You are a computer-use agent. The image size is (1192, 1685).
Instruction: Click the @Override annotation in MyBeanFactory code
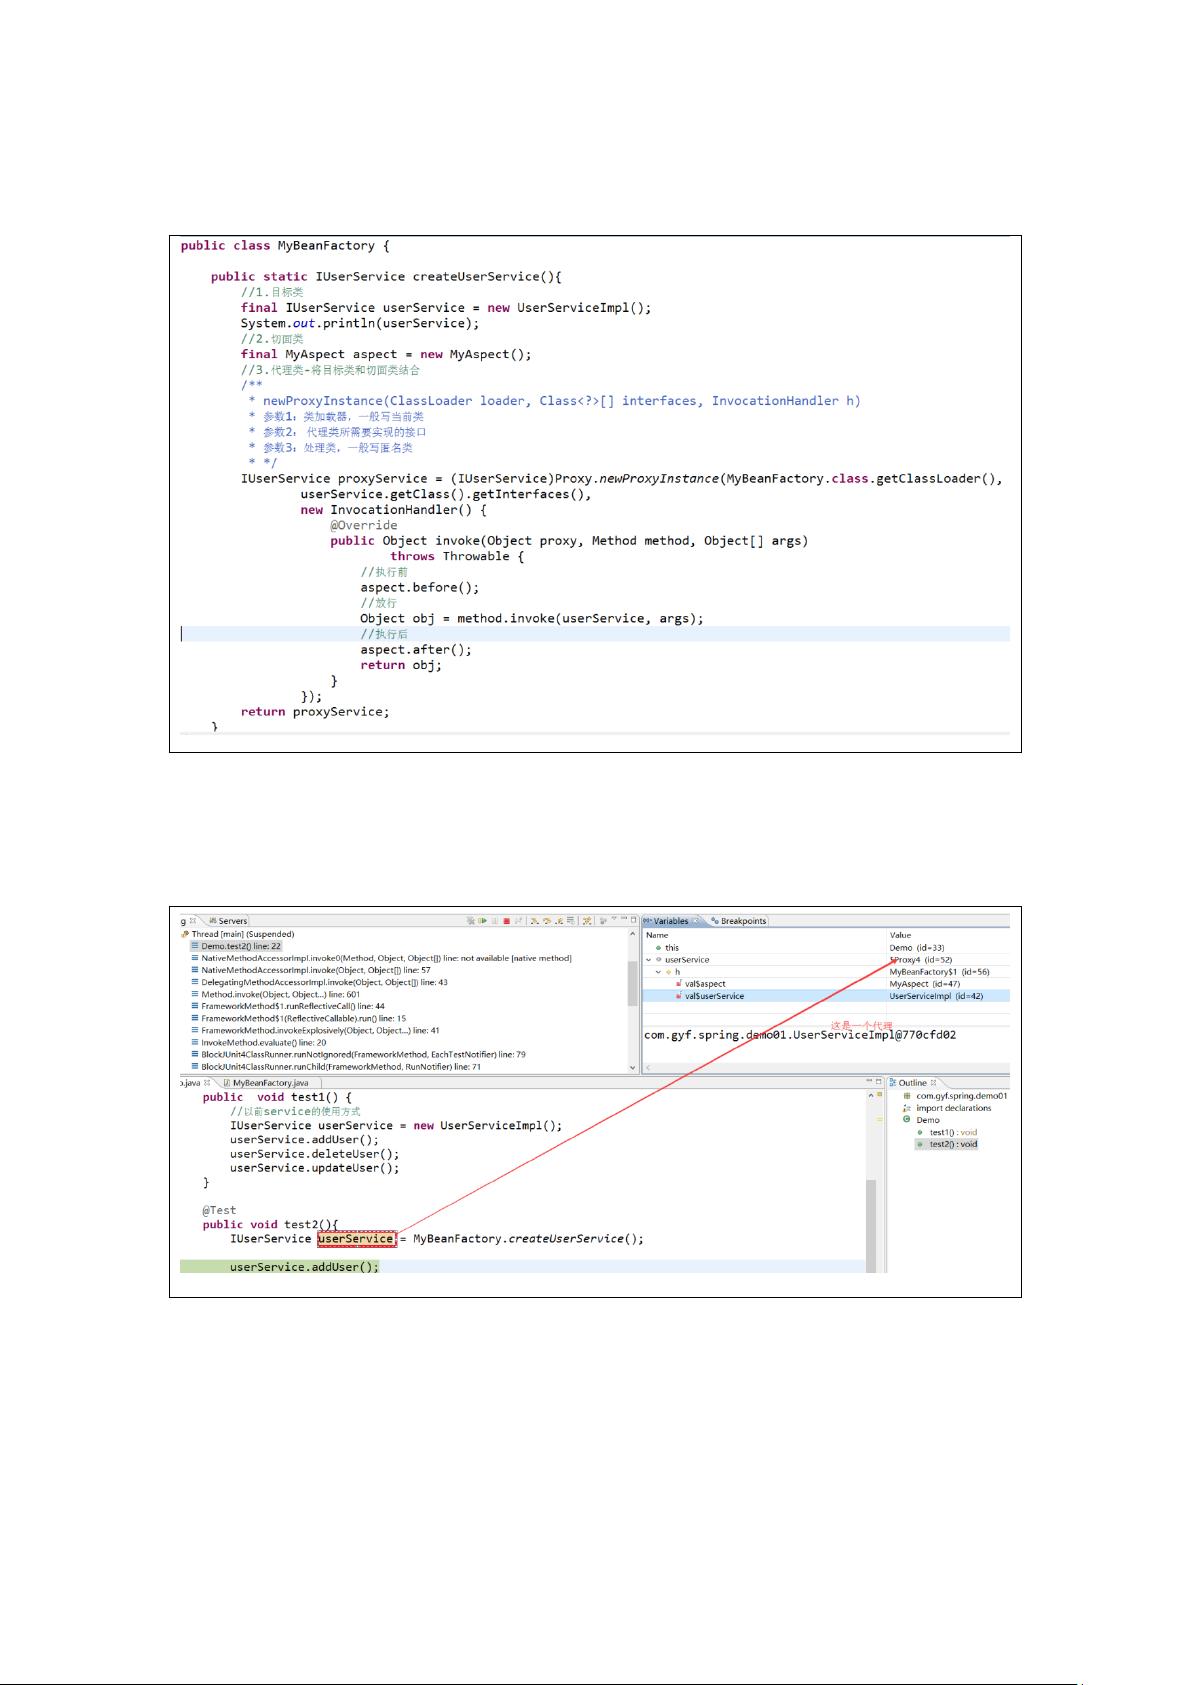tap(364, 526)
